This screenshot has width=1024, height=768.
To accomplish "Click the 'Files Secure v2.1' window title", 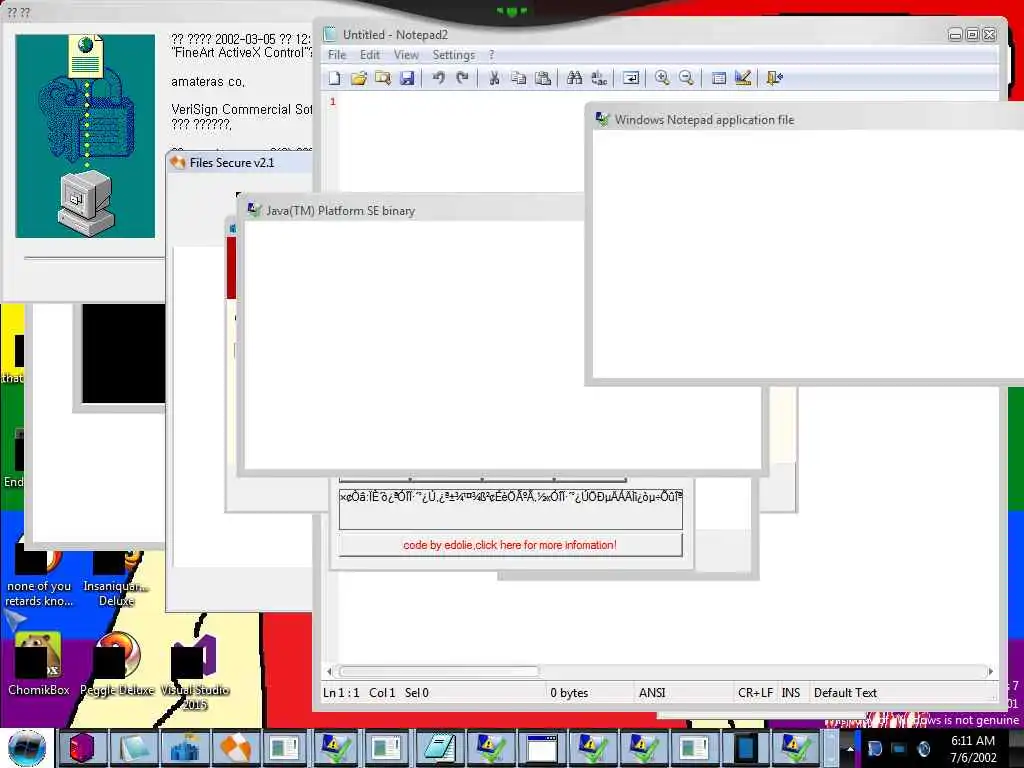I will (232, 163).
